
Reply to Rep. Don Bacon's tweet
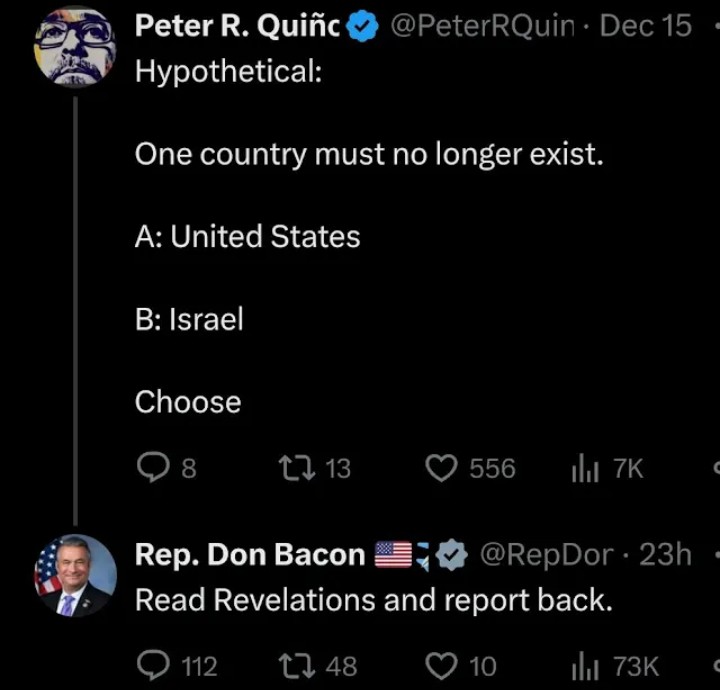(151, 665)
